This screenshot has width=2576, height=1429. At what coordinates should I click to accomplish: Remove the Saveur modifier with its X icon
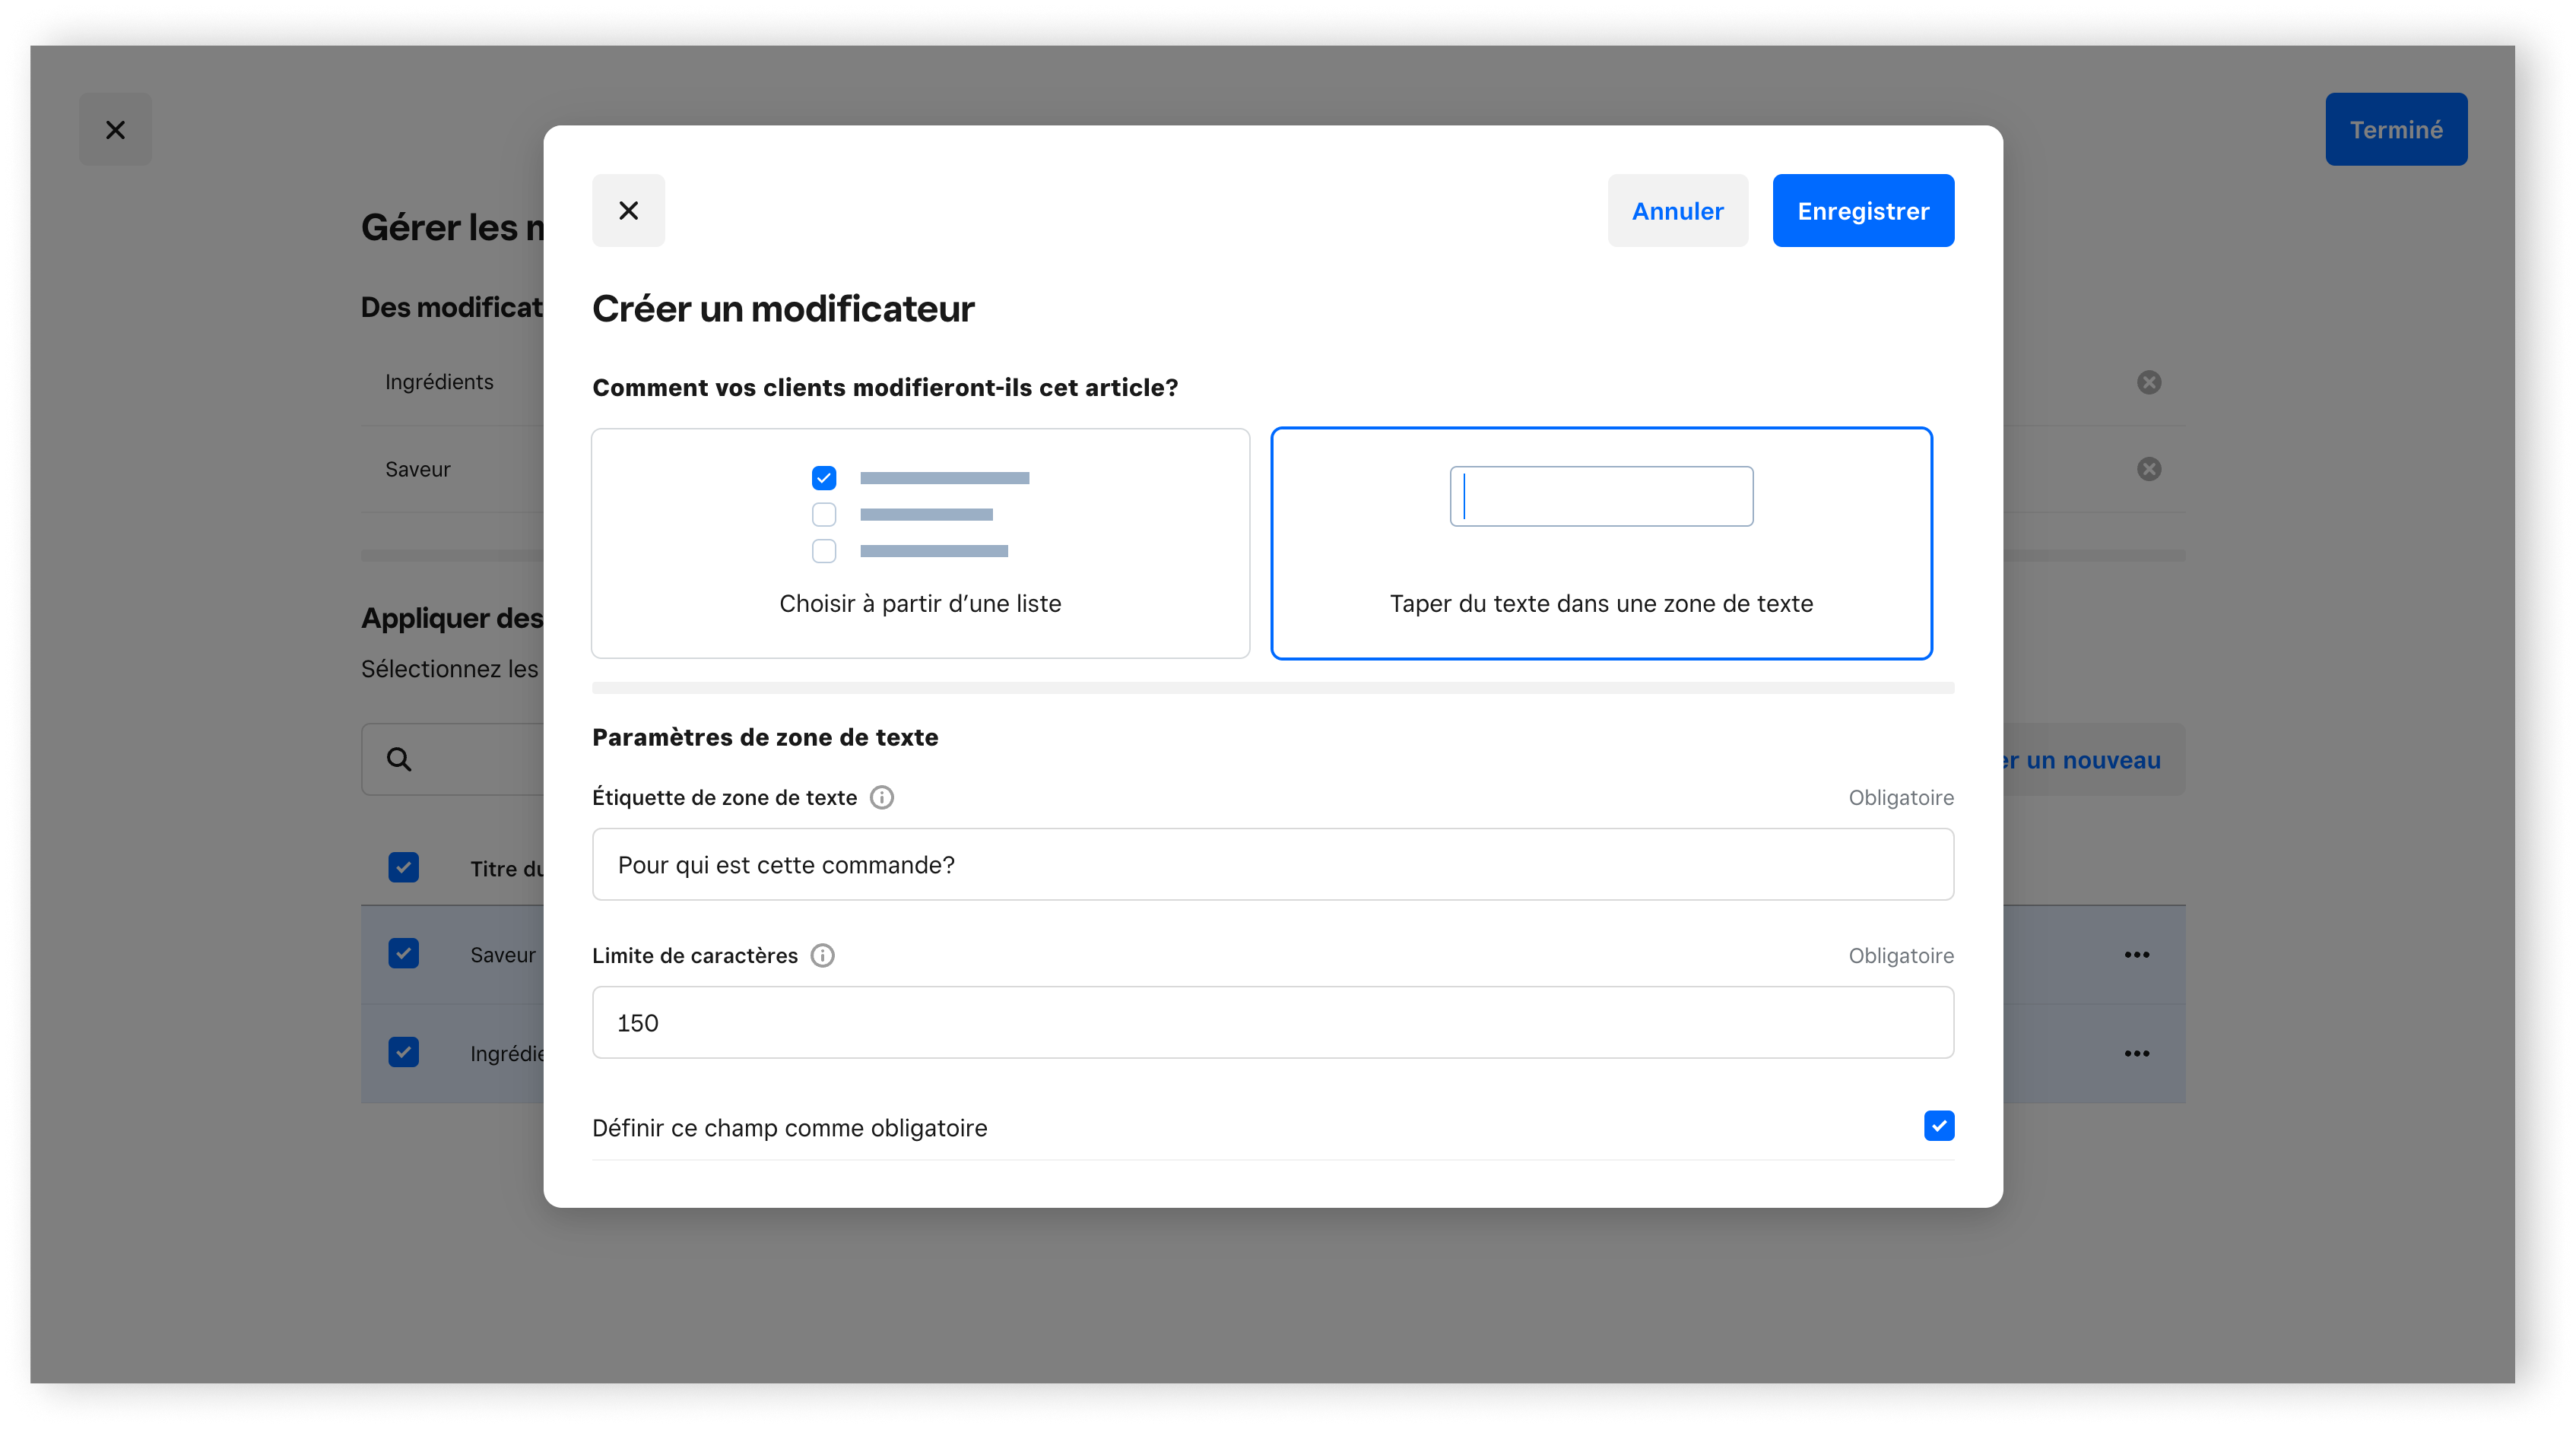pos(2148,469)
